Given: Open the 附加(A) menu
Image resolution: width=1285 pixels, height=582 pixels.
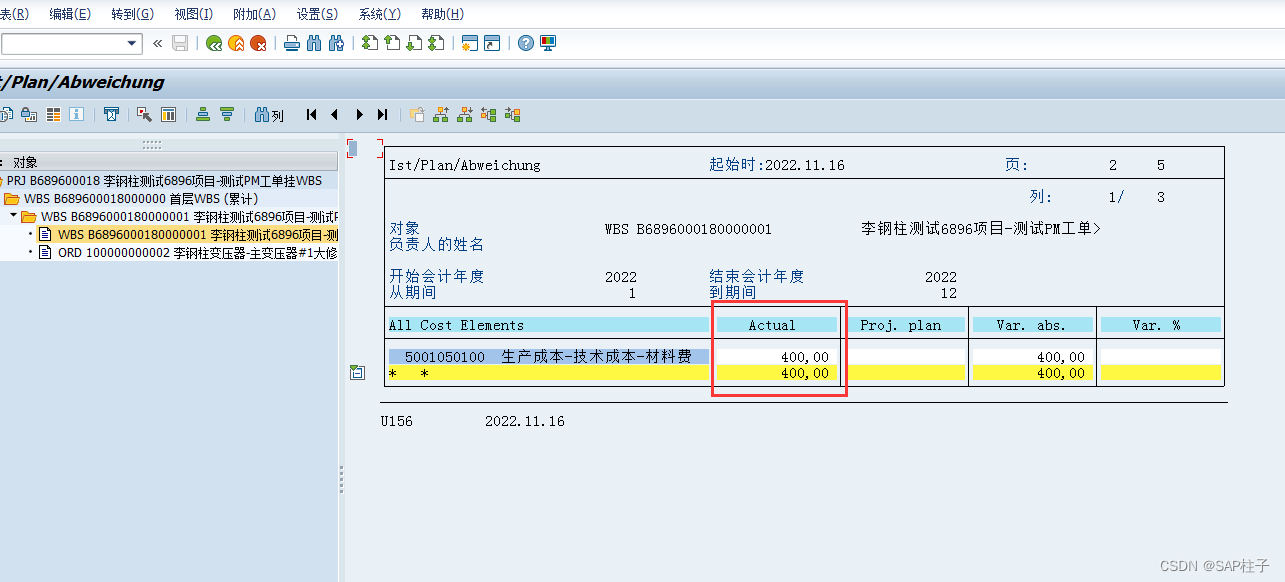Looking at the screenshot, I should [x=254, y=14].
